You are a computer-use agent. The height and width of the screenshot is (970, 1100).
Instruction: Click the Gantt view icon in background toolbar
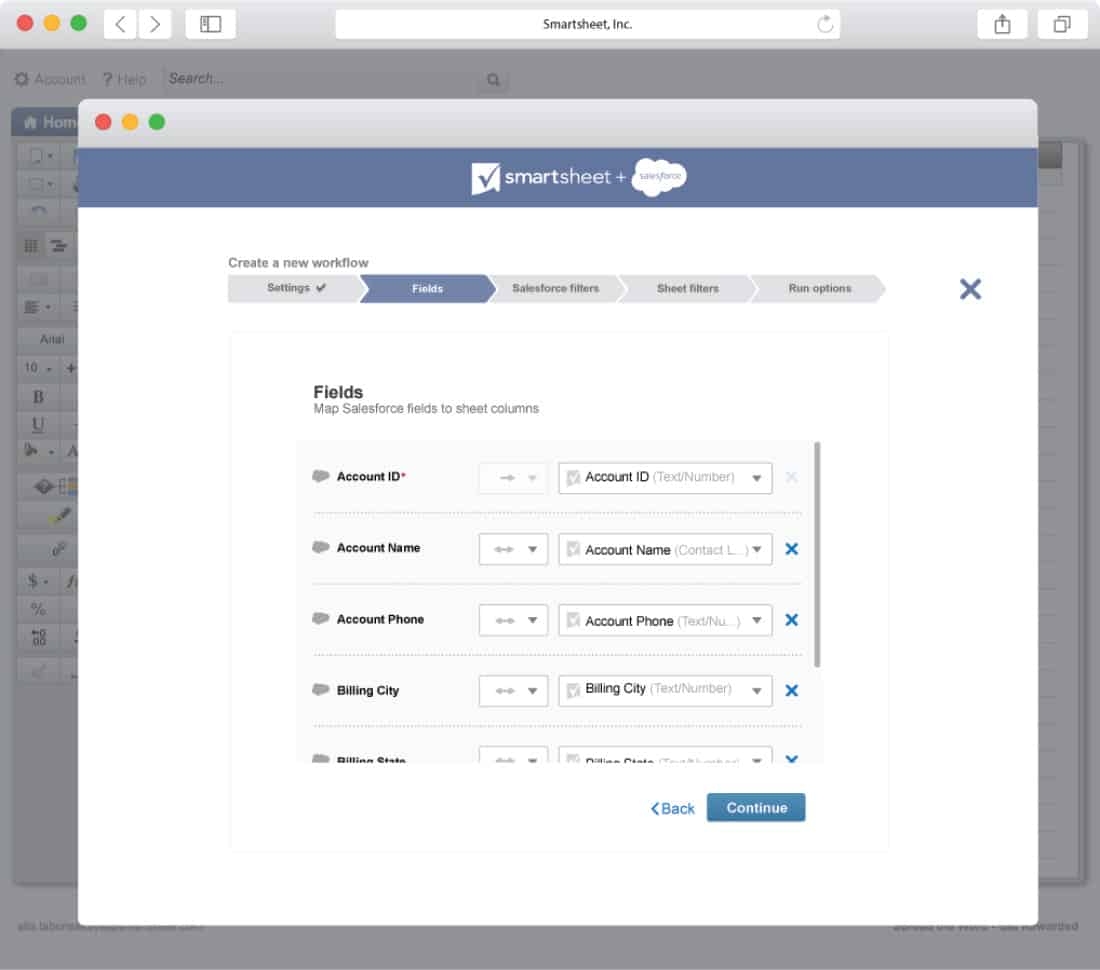pos(58,245)
